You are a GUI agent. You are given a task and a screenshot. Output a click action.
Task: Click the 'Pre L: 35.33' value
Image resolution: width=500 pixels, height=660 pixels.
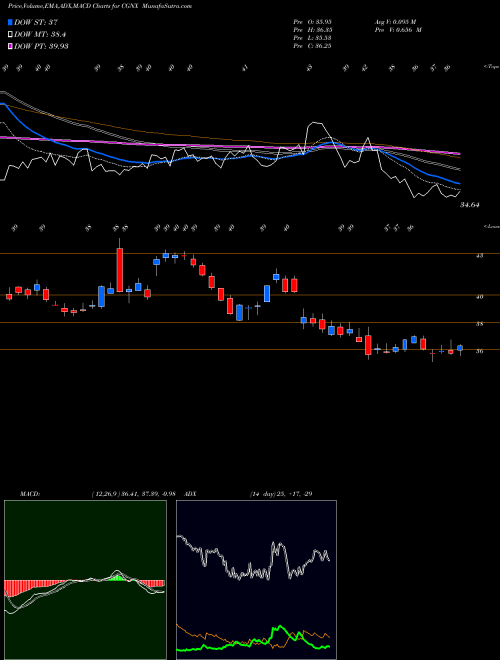[312, 38]
